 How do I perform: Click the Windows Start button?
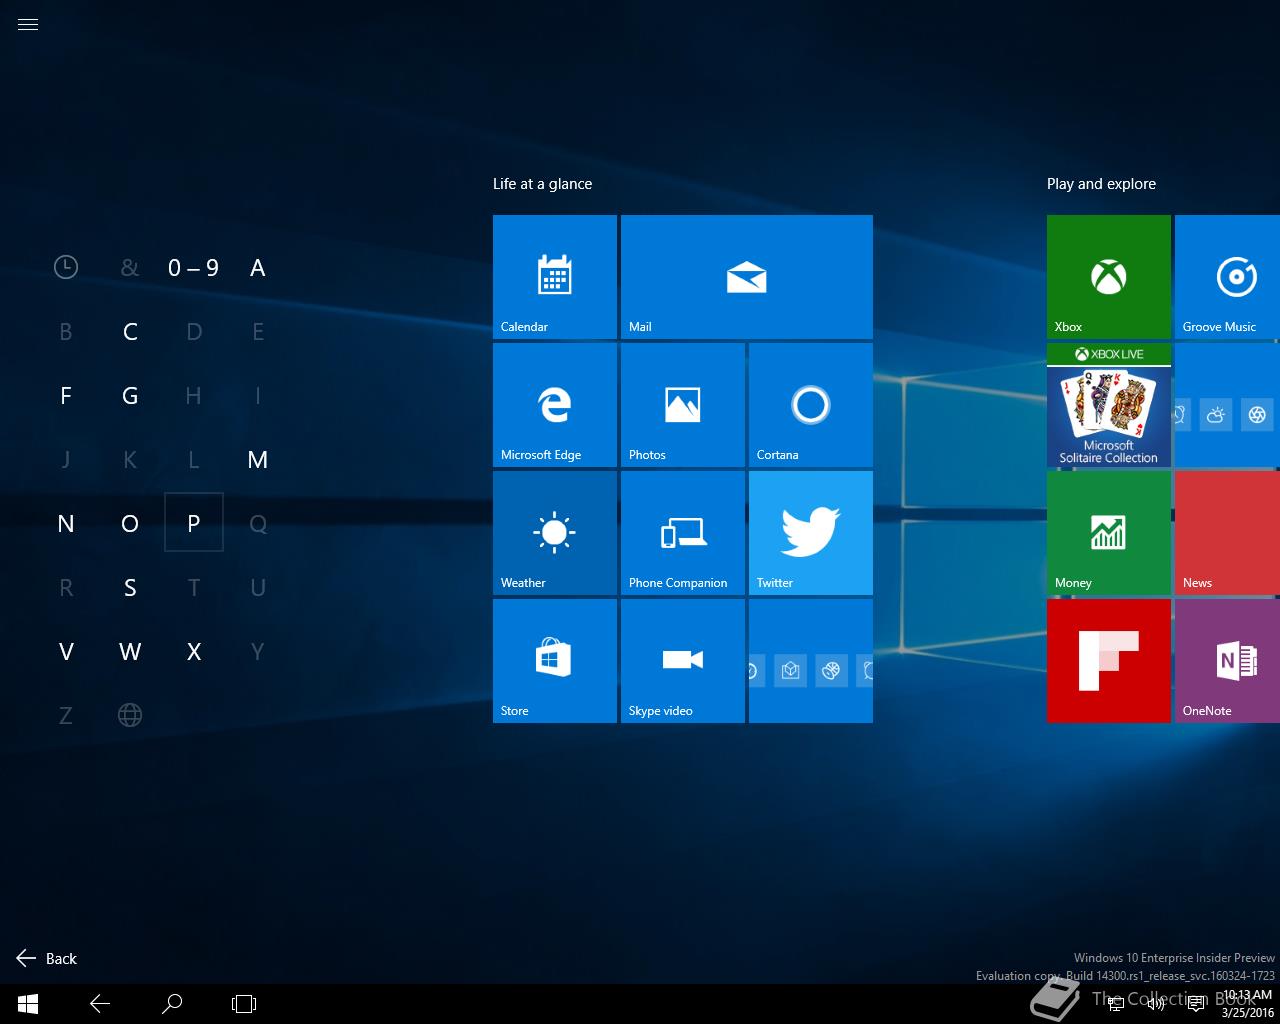[x=28, y=1004]
